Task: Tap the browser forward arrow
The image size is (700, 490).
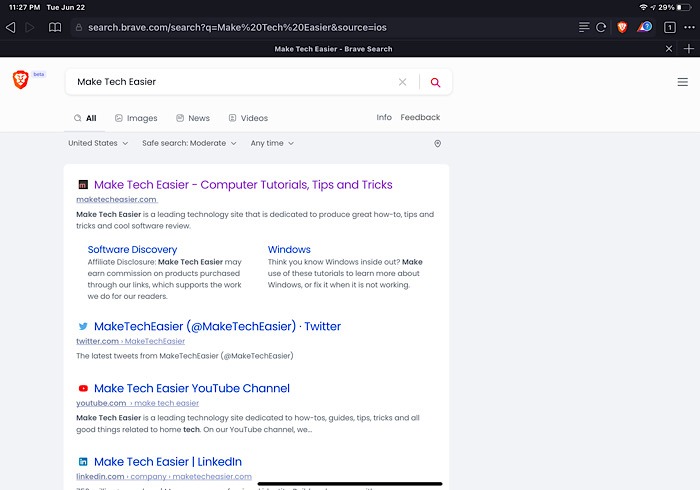Action: (30, 28)
